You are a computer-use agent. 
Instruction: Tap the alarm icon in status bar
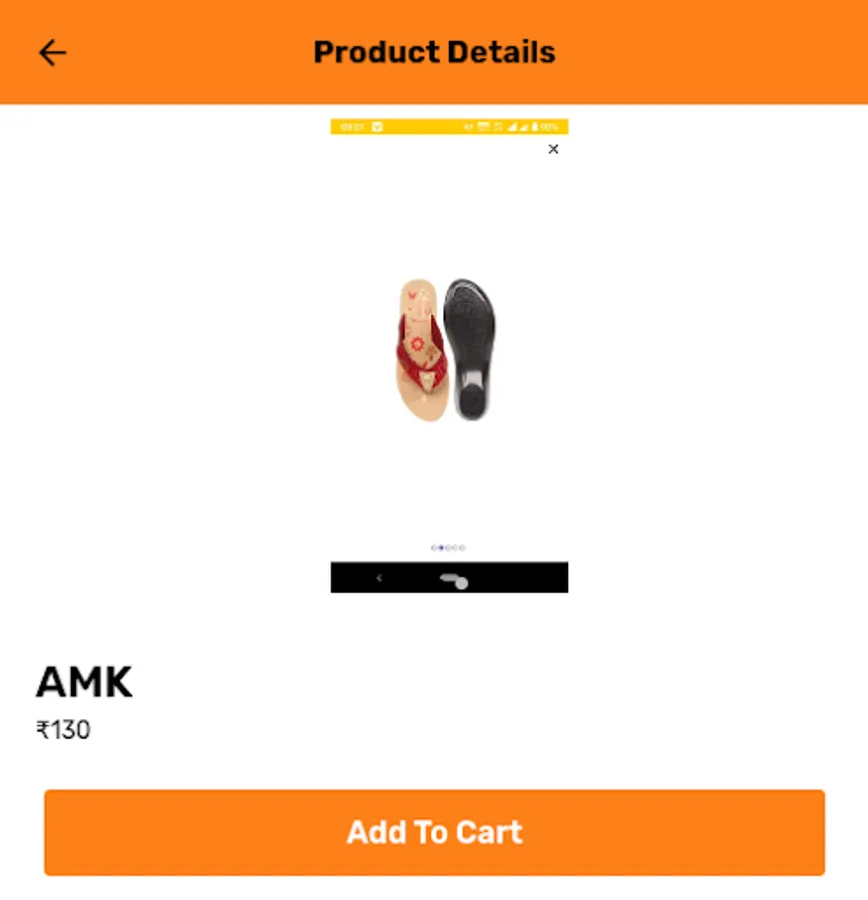[468, 127]
